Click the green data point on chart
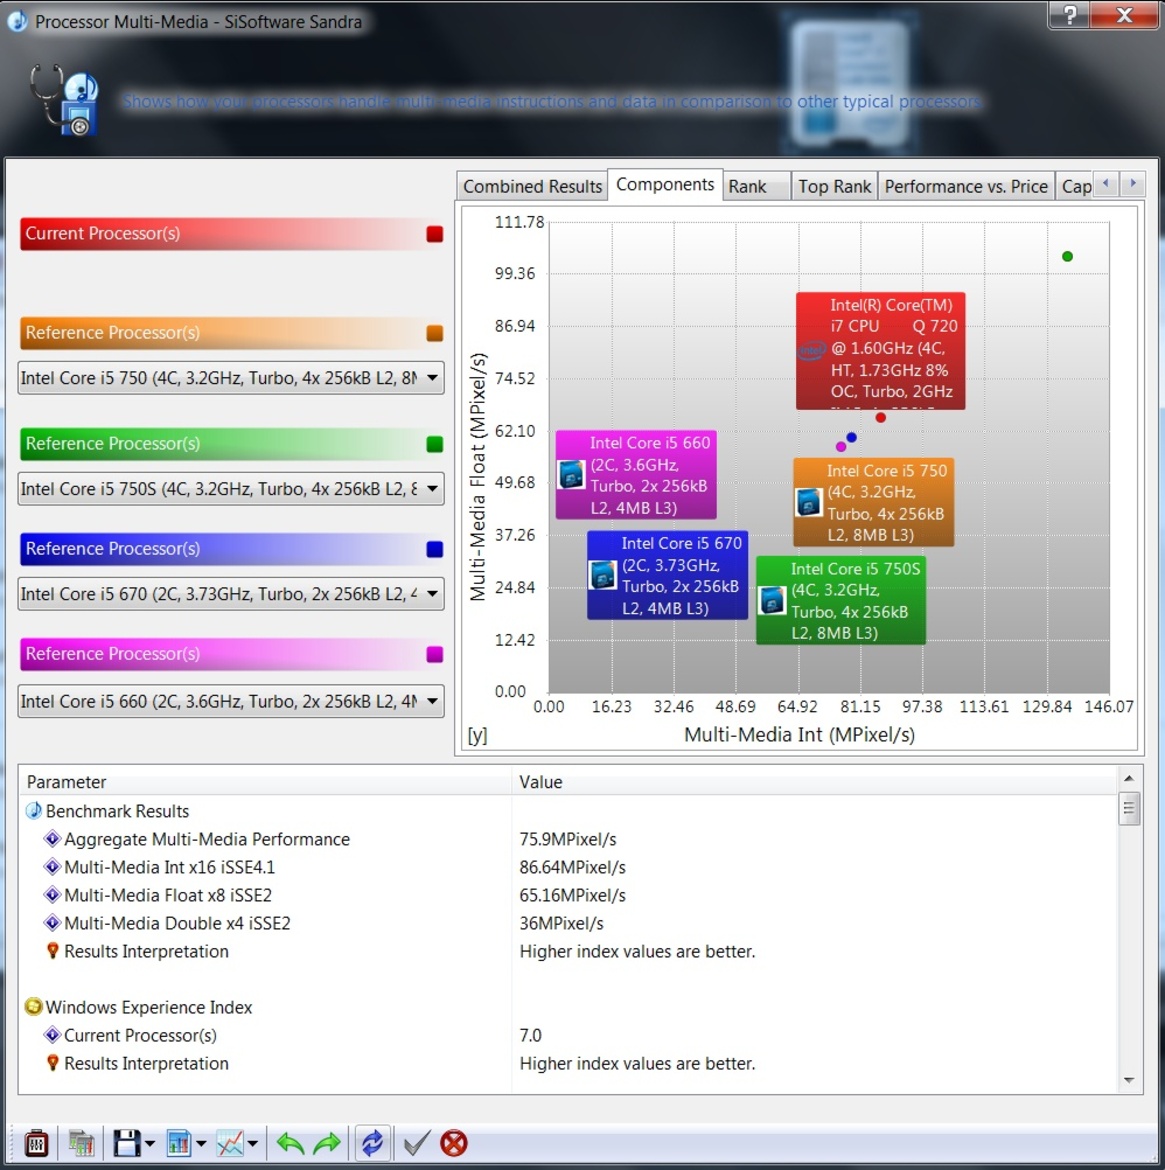The height and width of the screenshot is (1170, 1165). click(x=1067, y=257)
